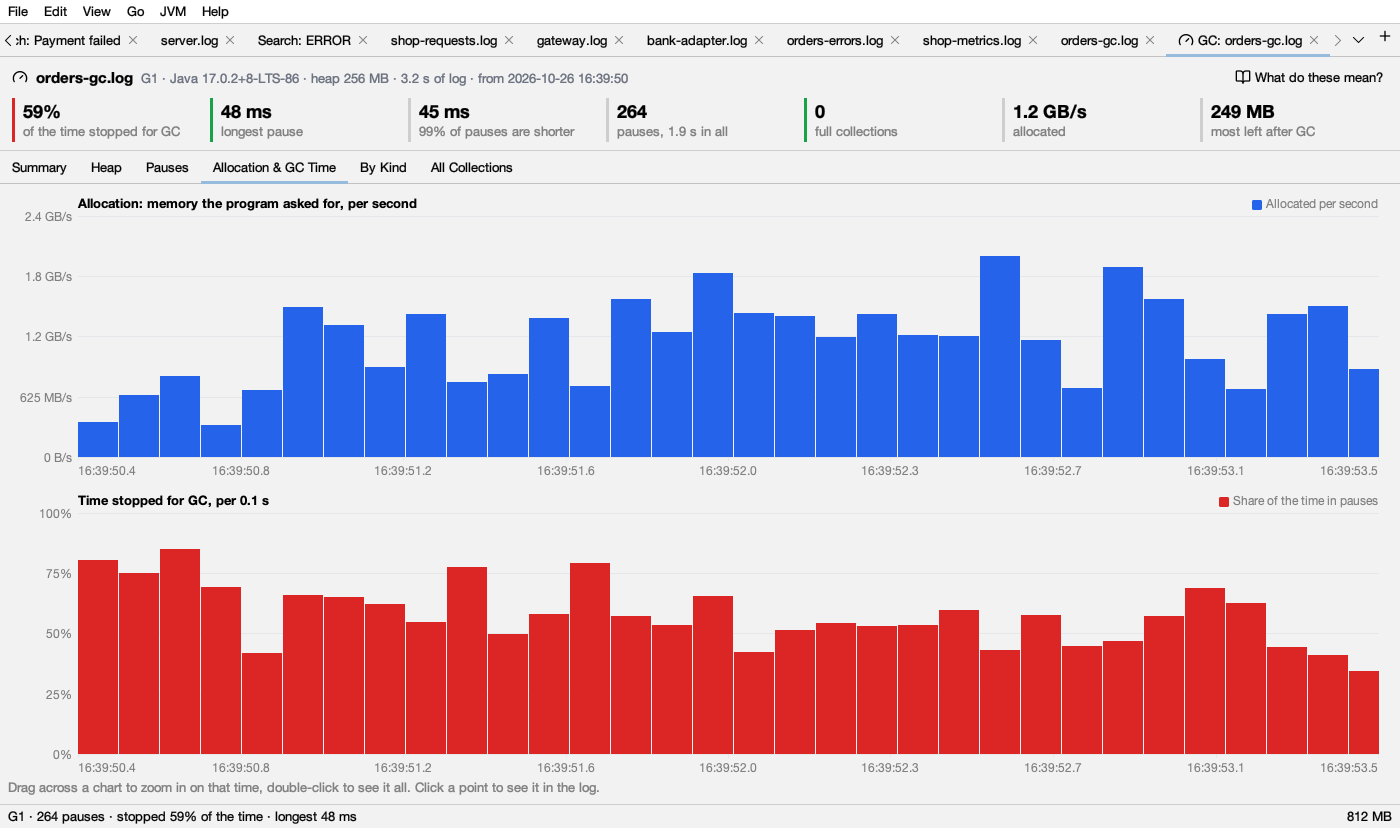This screenshot has height=828, width=1400.
Task: Close the server.log tab
Action: pyautogui.click(x=230, y=40)
